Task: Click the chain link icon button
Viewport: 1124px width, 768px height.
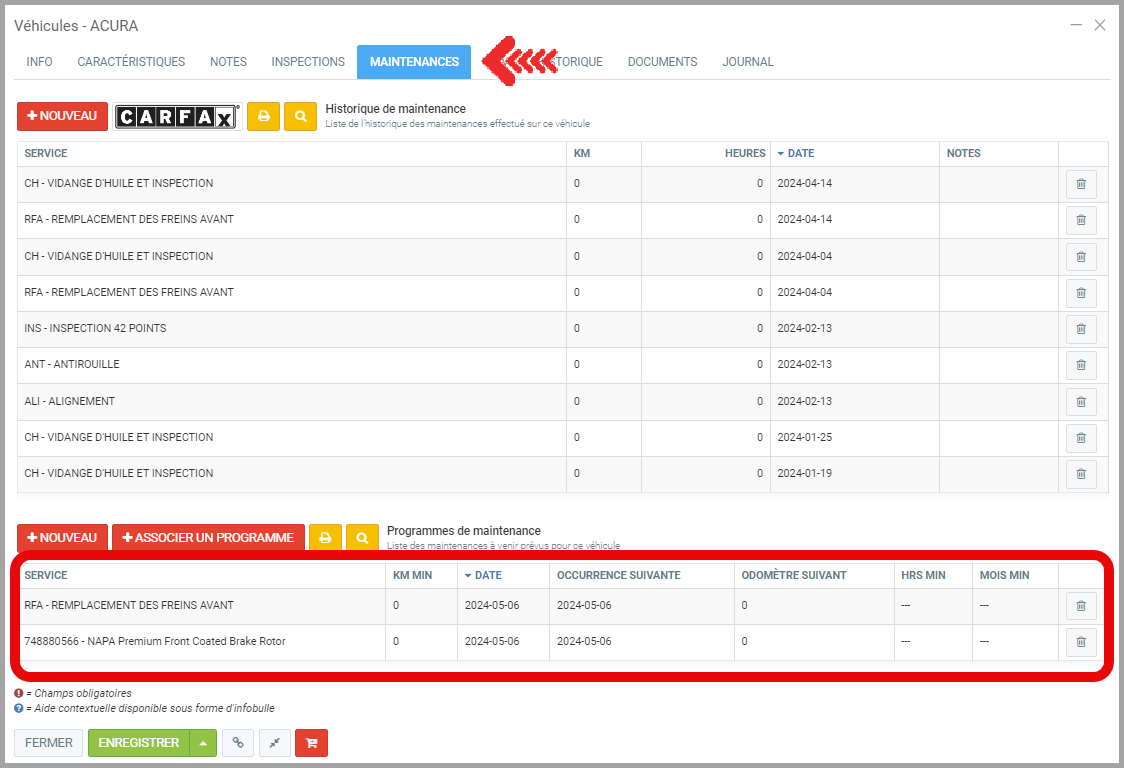Action: [237, 743]
